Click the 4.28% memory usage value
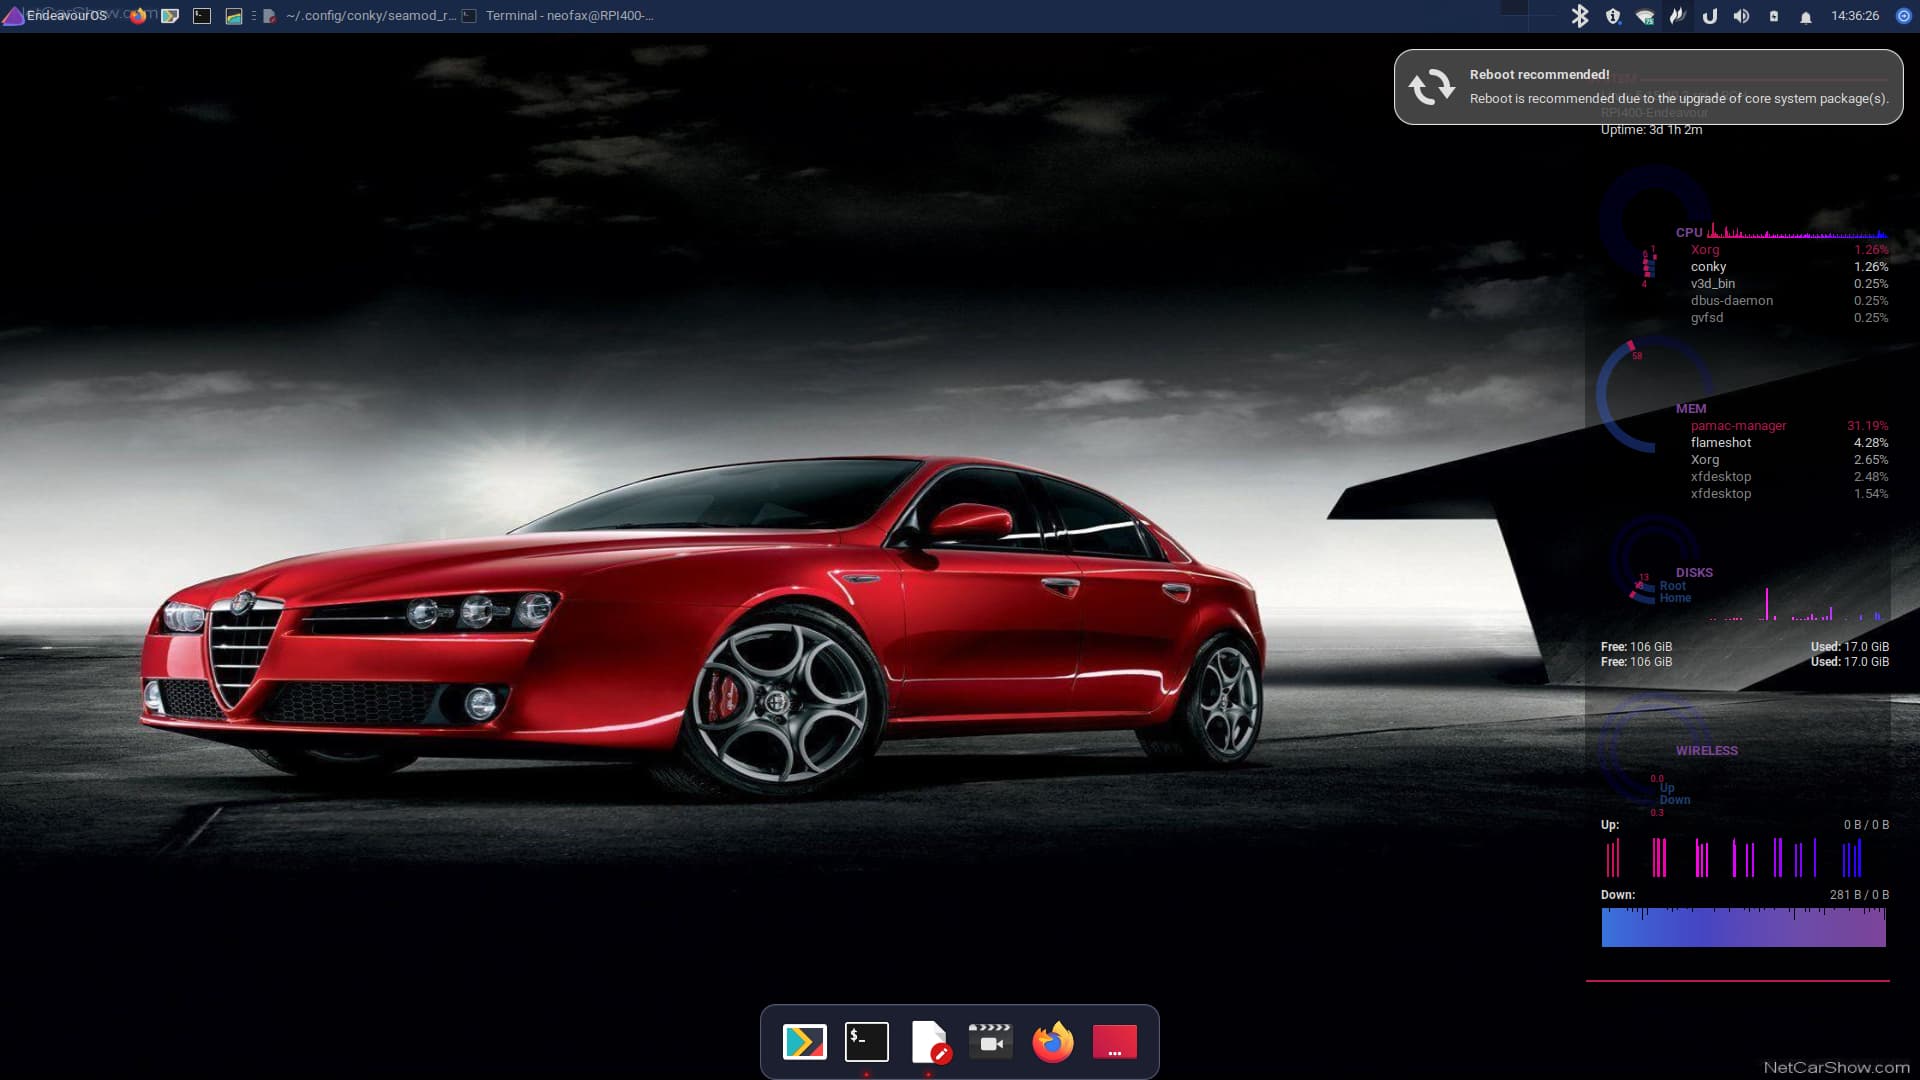This screenshot has width=1920, height=1080. pos(1871,443)
